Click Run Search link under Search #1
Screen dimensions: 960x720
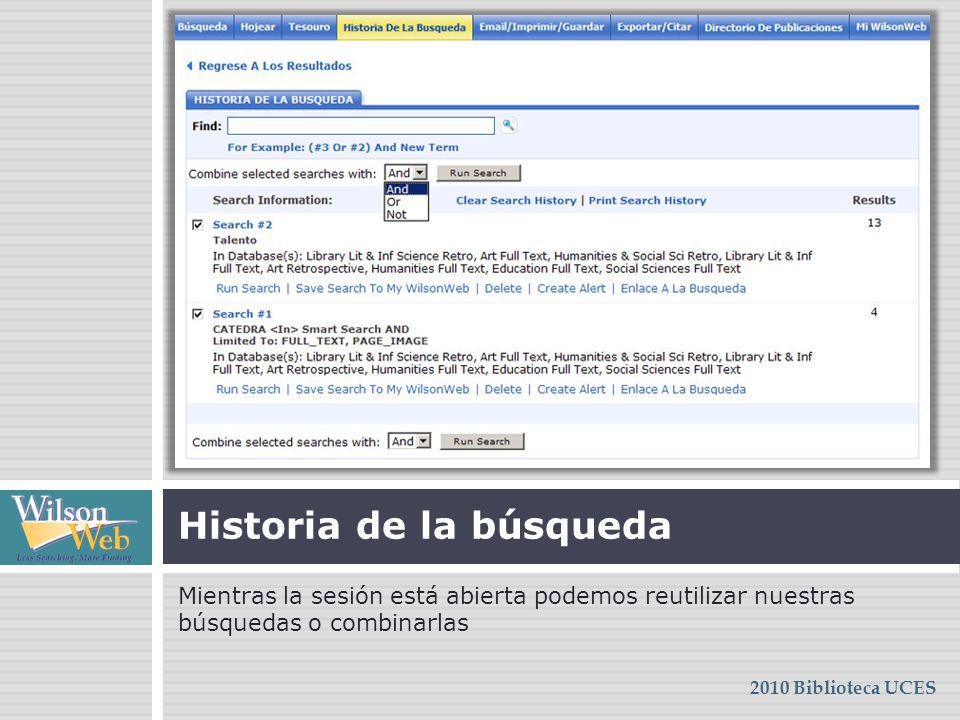pos(248,389)
